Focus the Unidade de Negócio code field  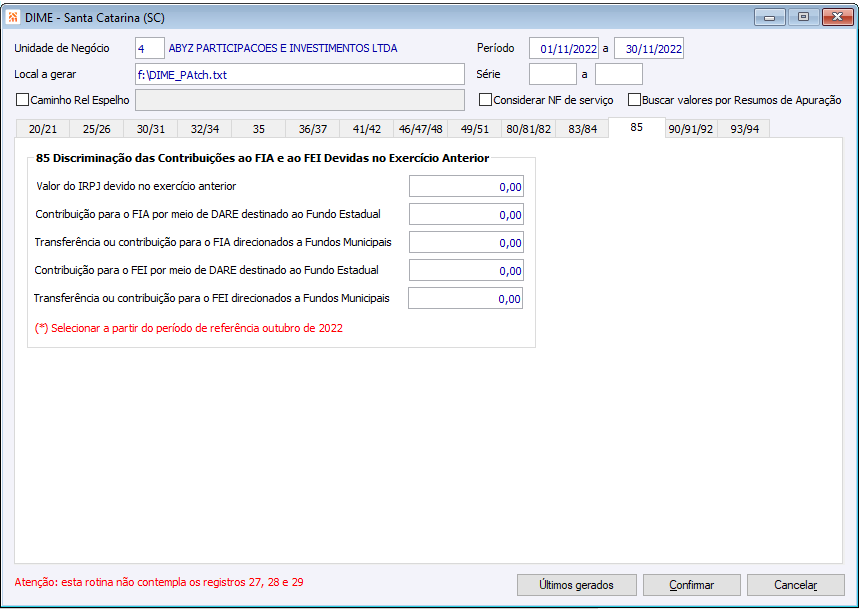(x=150, y=48)
